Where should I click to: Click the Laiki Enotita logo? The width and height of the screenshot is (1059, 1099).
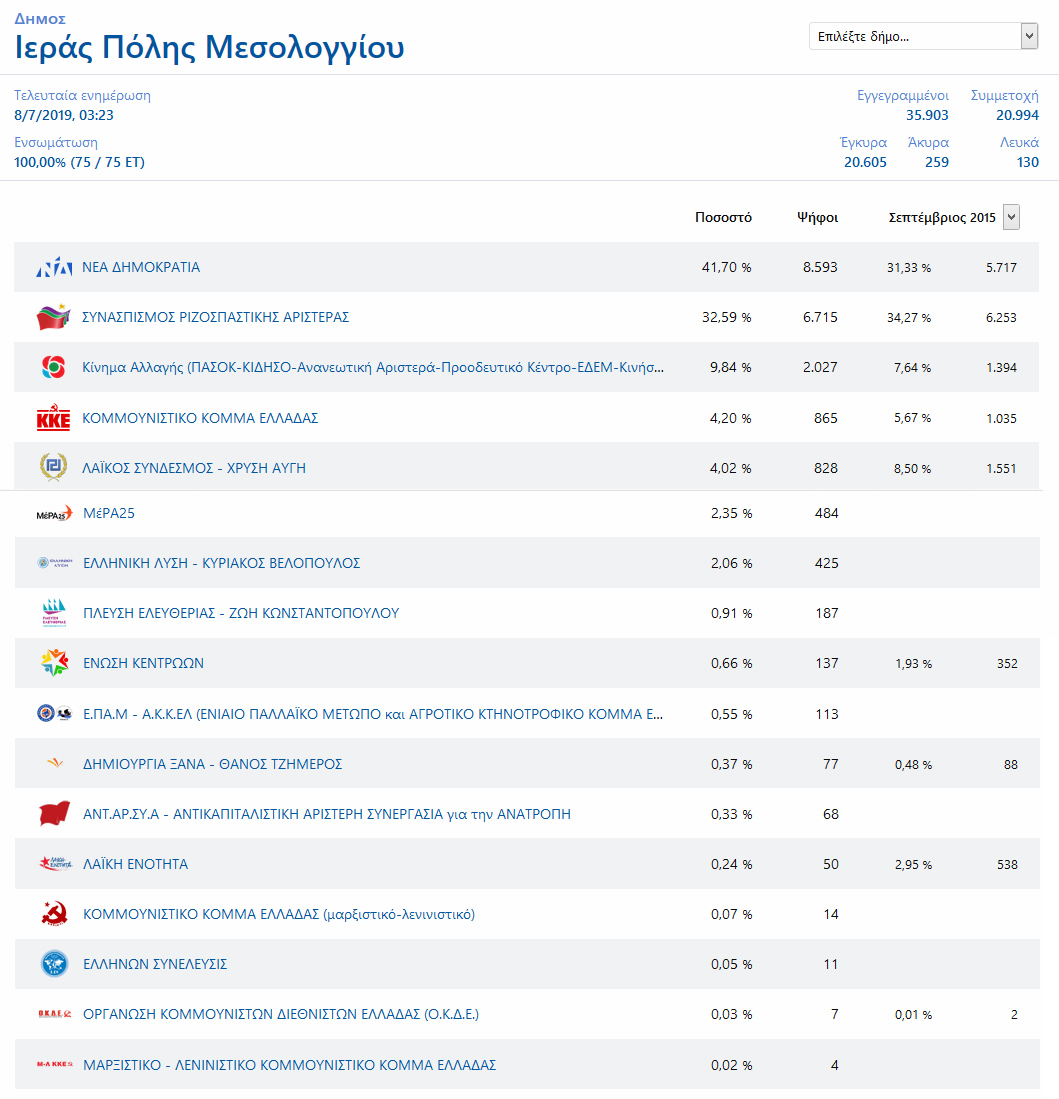click(55, 864)
